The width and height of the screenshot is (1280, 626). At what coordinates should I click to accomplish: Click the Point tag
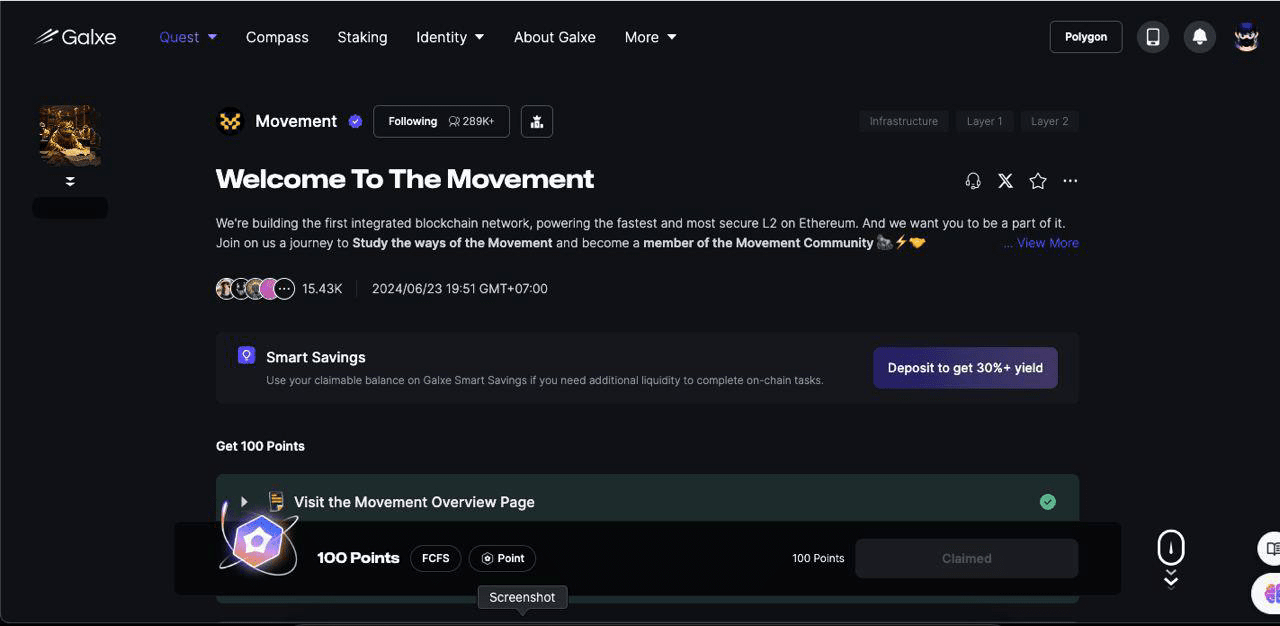(x=503, y=558)
